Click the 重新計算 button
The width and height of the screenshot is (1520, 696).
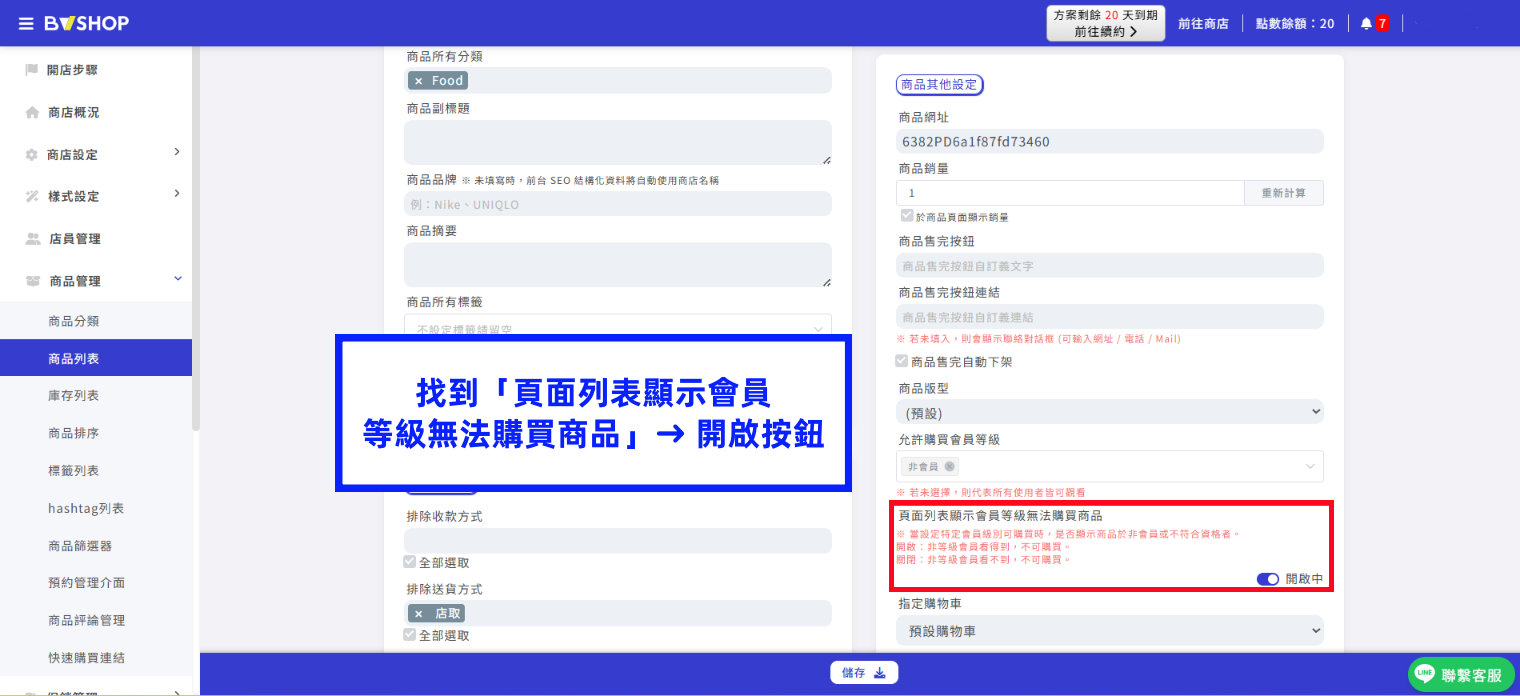click(1284, 193)
